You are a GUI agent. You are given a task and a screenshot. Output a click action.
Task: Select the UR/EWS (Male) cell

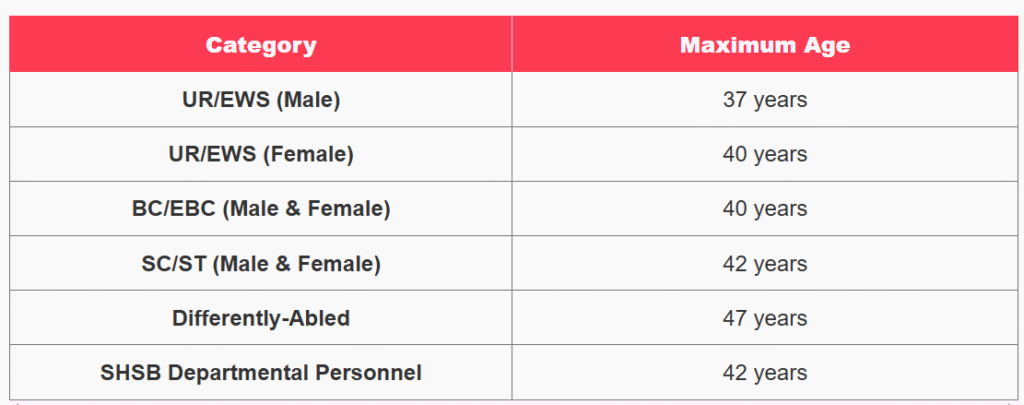[x=261, y=100]
